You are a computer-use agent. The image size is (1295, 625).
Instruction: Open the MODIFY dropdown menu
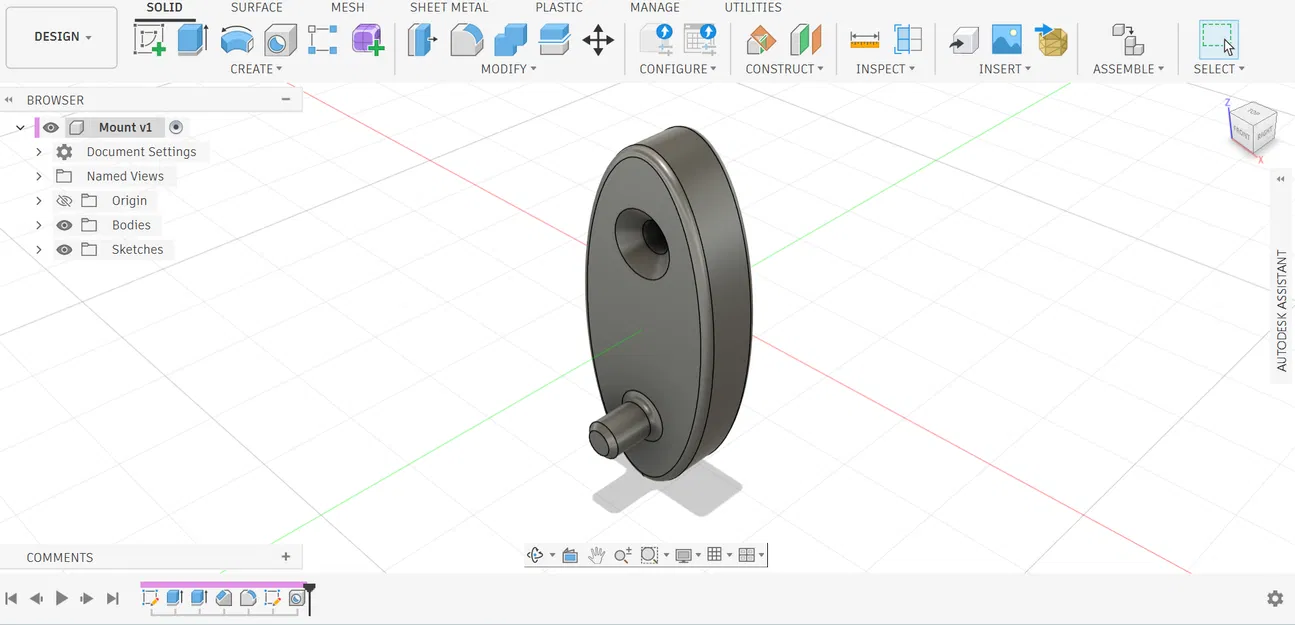click(508, 69)
